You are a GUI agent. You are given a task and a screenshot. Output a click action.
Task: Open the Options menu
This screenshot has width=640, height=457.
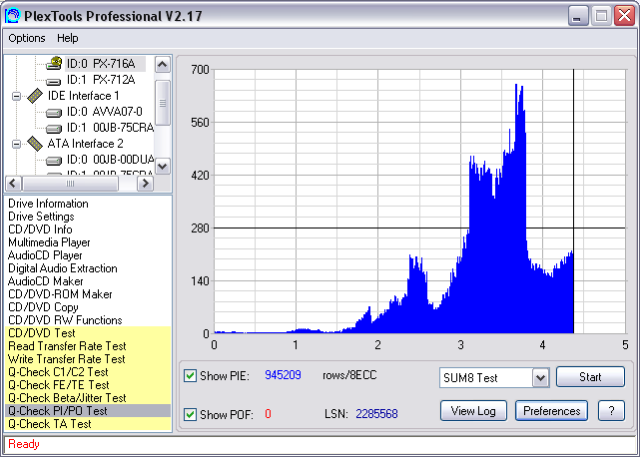[x=27, y=38]
